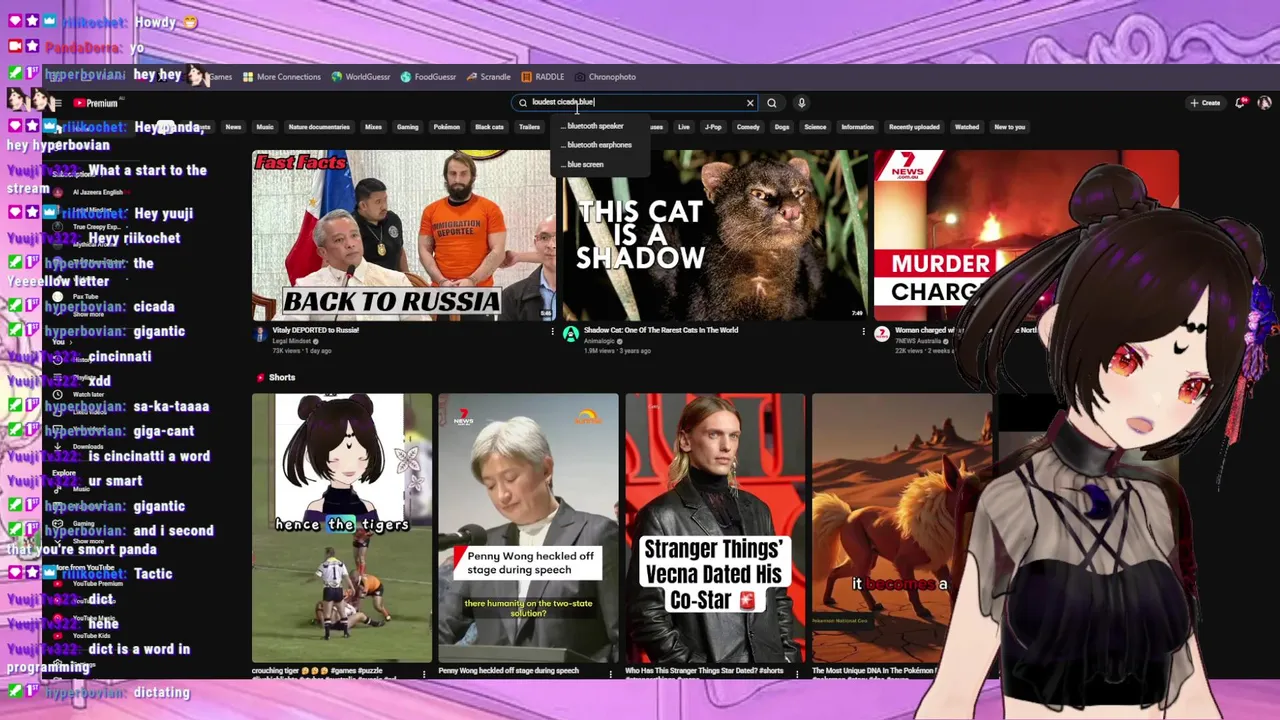Select the Music filter chip

pyautogui.click(x=265, y=127)
